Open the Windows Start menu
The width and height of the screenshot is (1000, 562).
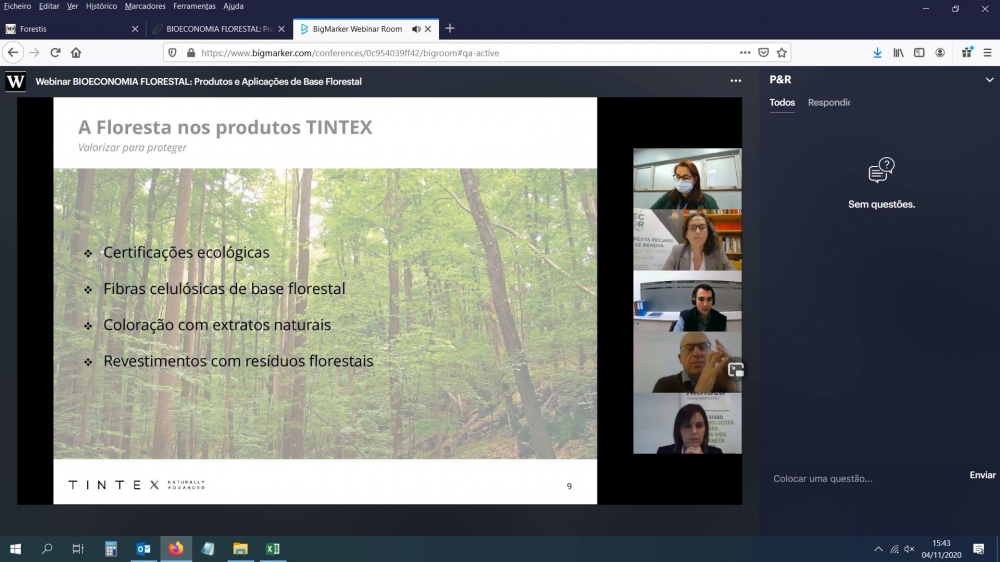tap(15, 549)
